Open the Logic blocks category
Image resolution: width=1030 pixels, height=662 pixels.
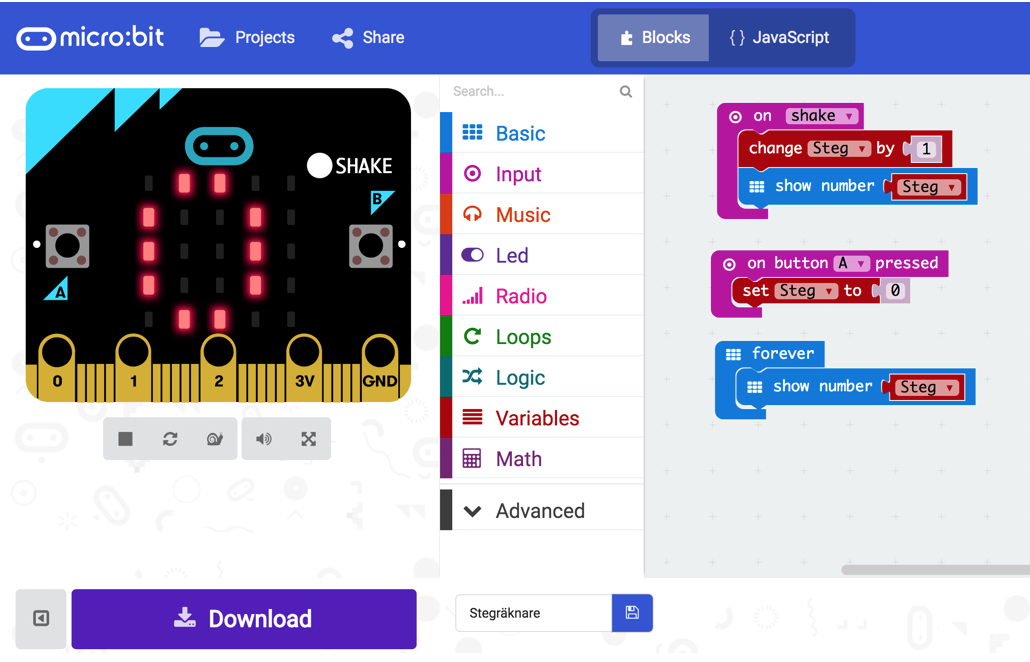pos(542,378)
